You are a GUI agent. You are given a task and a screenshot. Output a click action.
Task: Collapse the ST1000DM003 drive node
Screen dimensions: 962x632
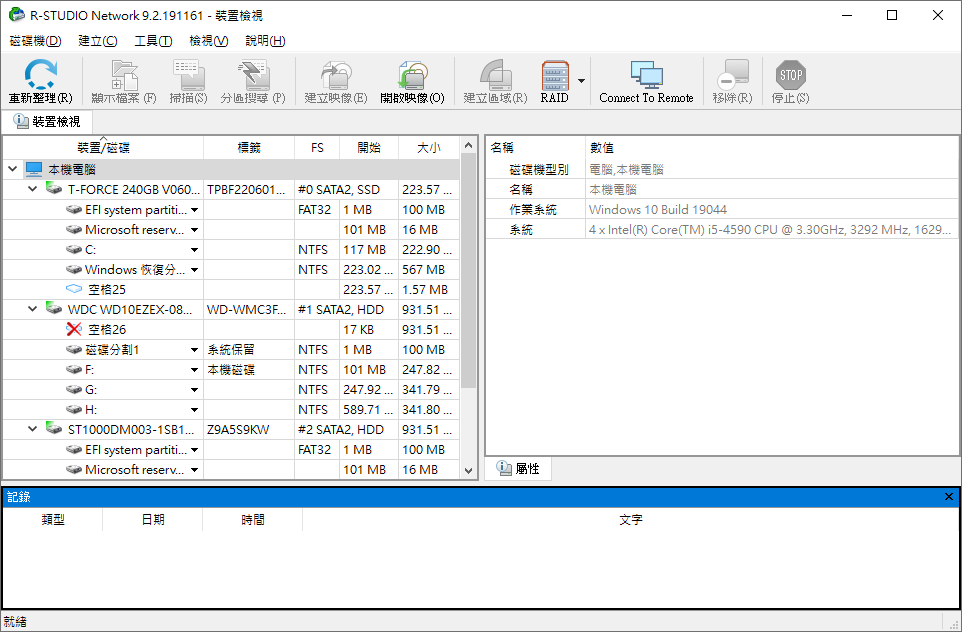[33, 430]
